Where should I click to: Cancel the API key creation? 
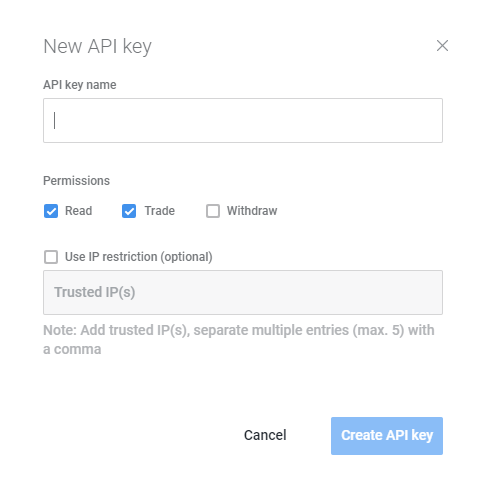[x=265, y=435]
